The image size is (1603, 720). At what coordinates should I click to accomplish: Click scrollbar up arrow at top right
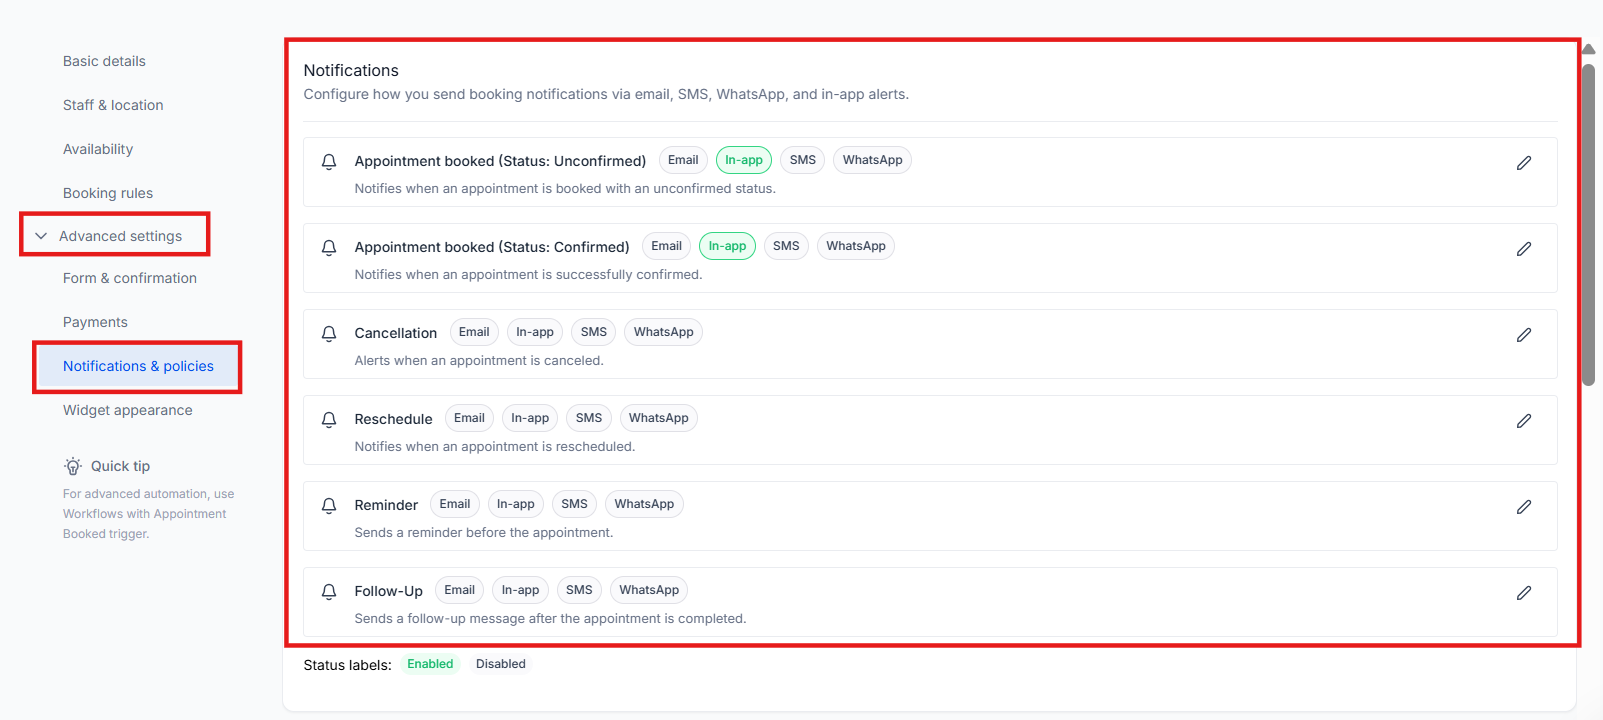tap(1588, 49)
